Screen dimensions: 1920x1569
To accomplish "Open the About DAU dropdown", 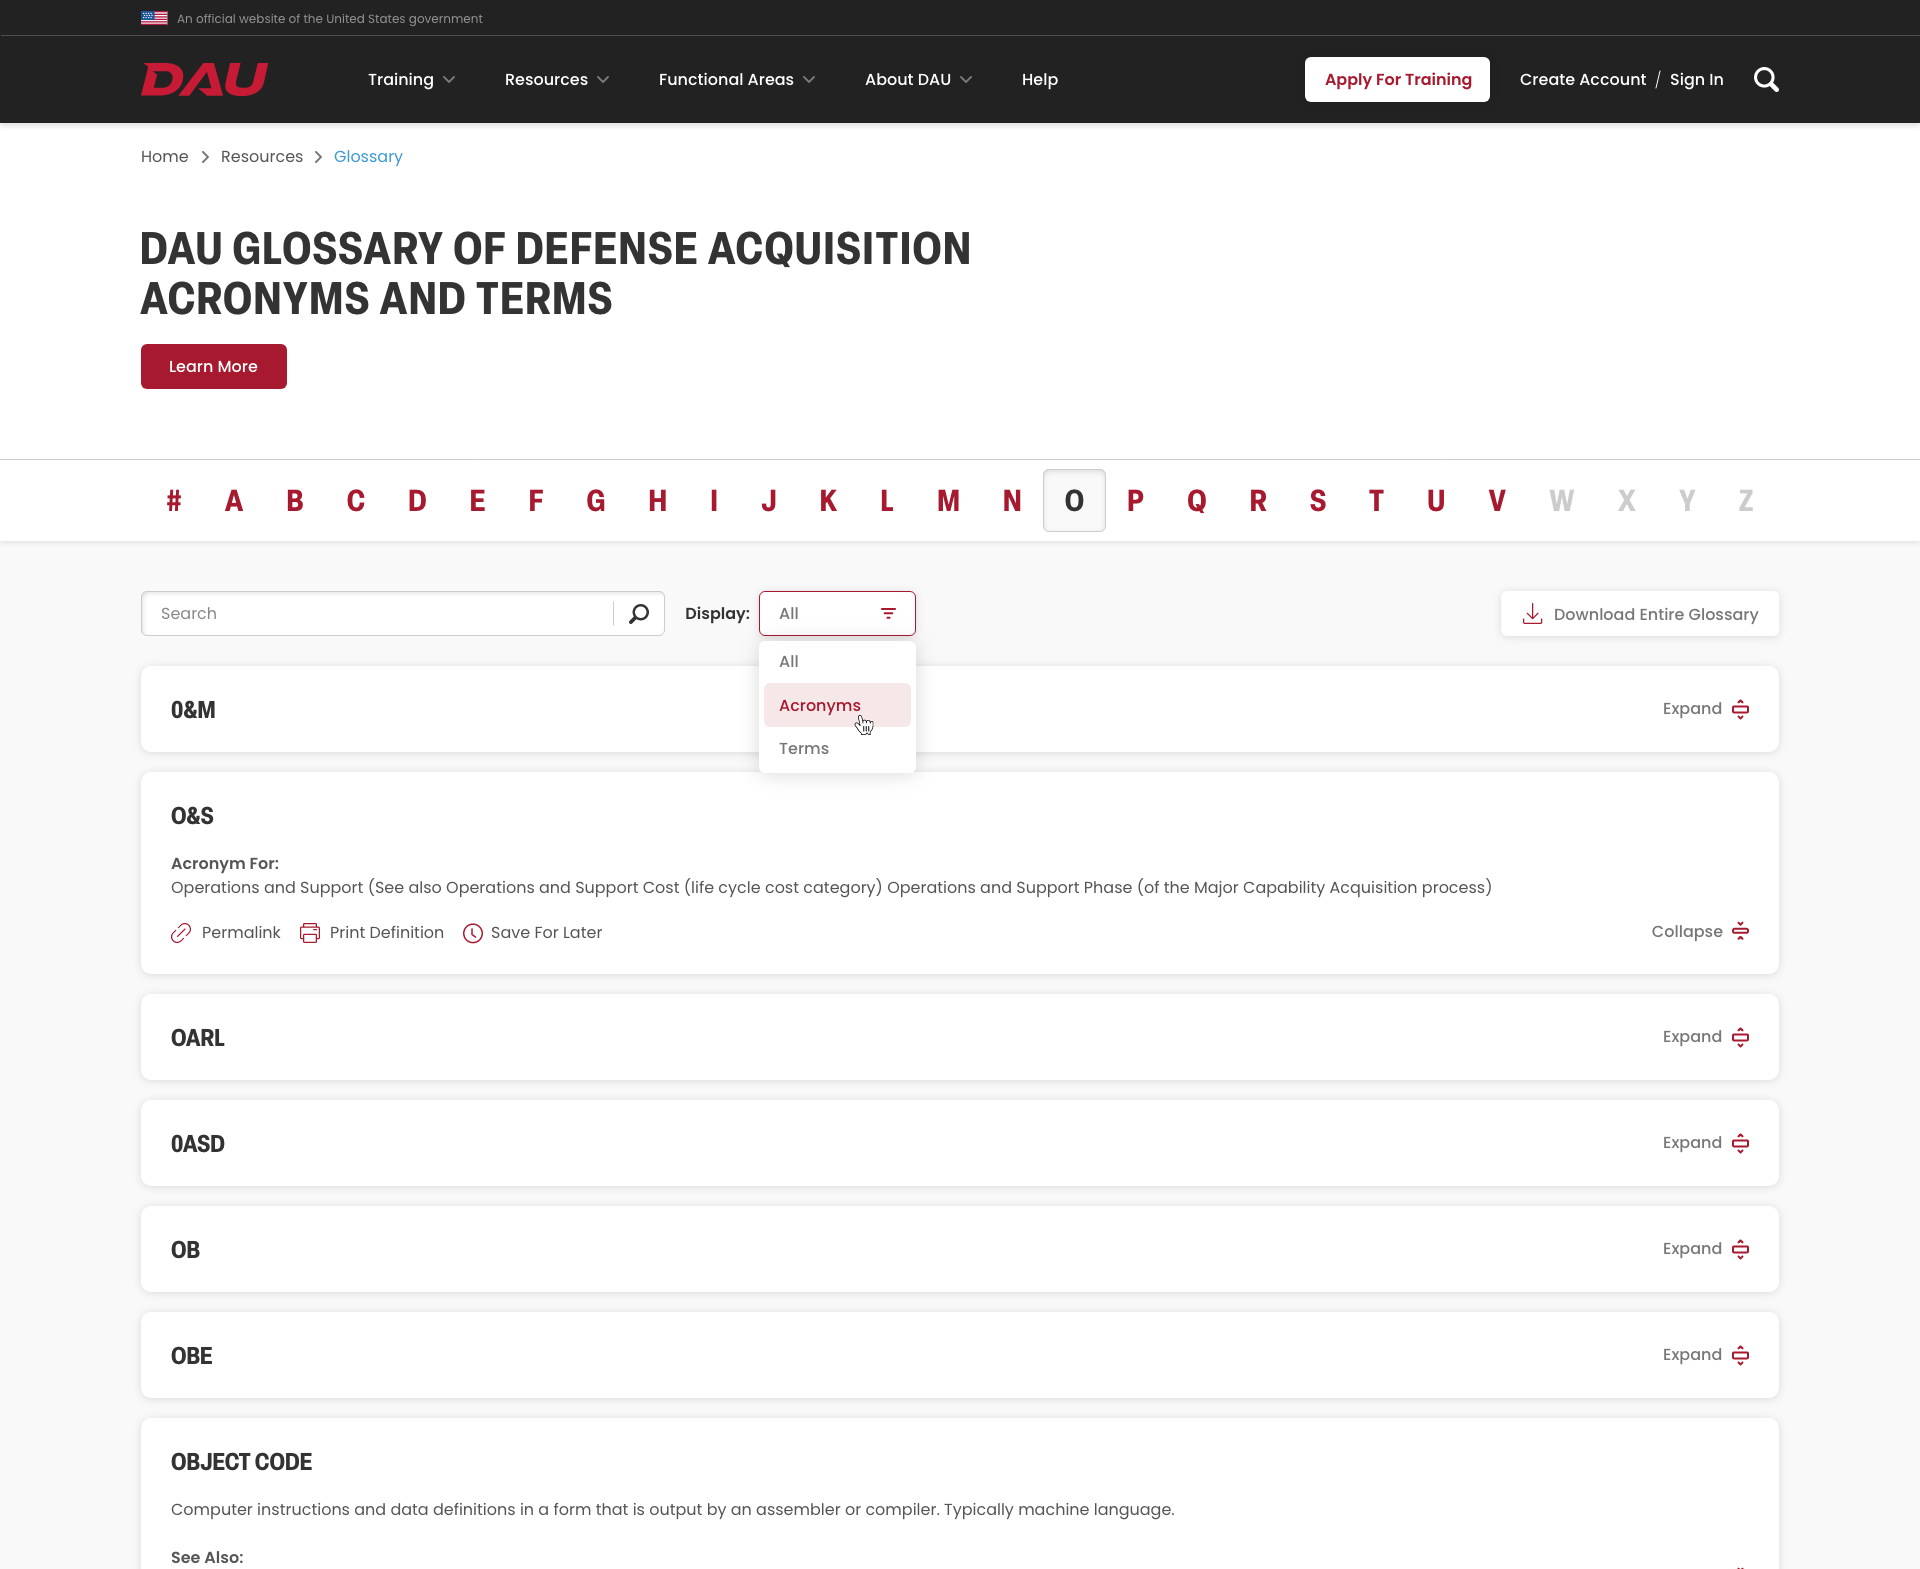I will pos(918,79).
